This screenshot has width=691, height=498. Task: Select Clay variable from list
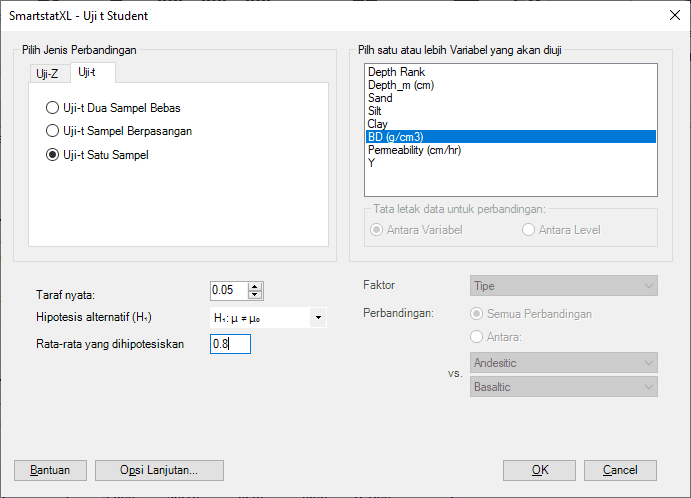[x=378, y=124]
